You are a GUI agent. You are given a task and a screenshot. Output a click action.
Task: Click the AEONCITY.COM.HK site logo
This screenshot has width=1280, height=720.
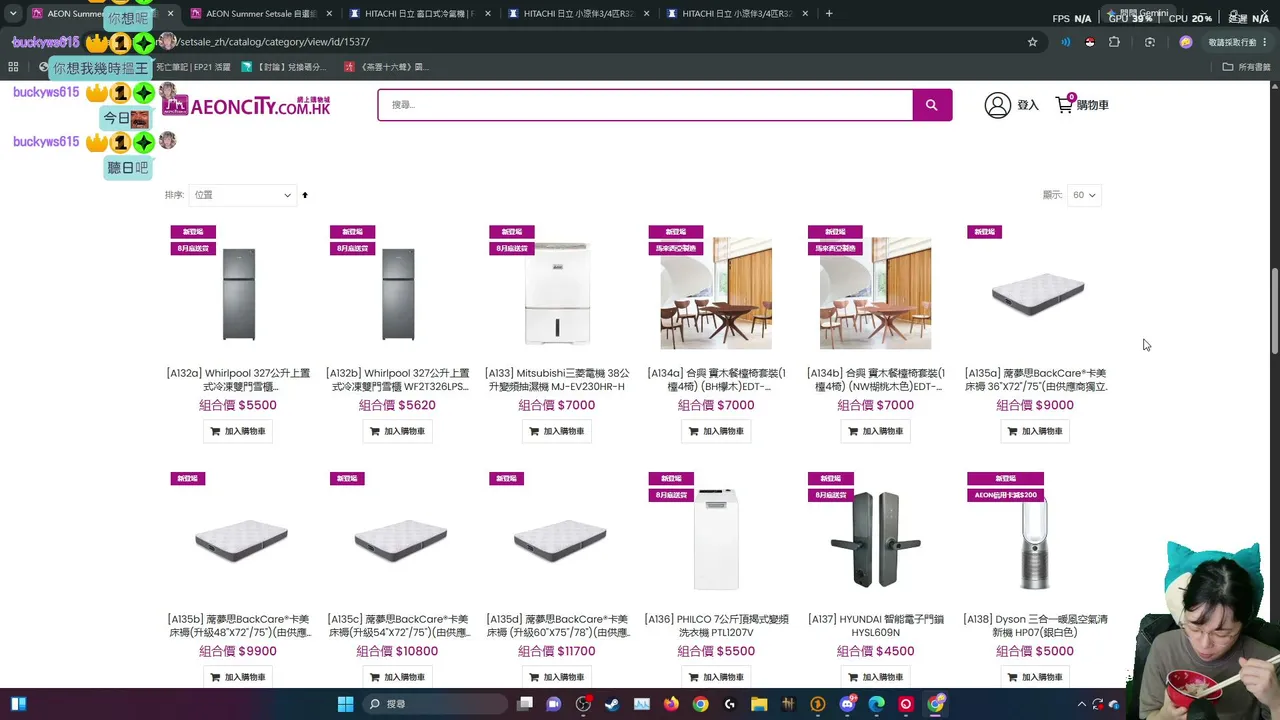click(246, 105)
